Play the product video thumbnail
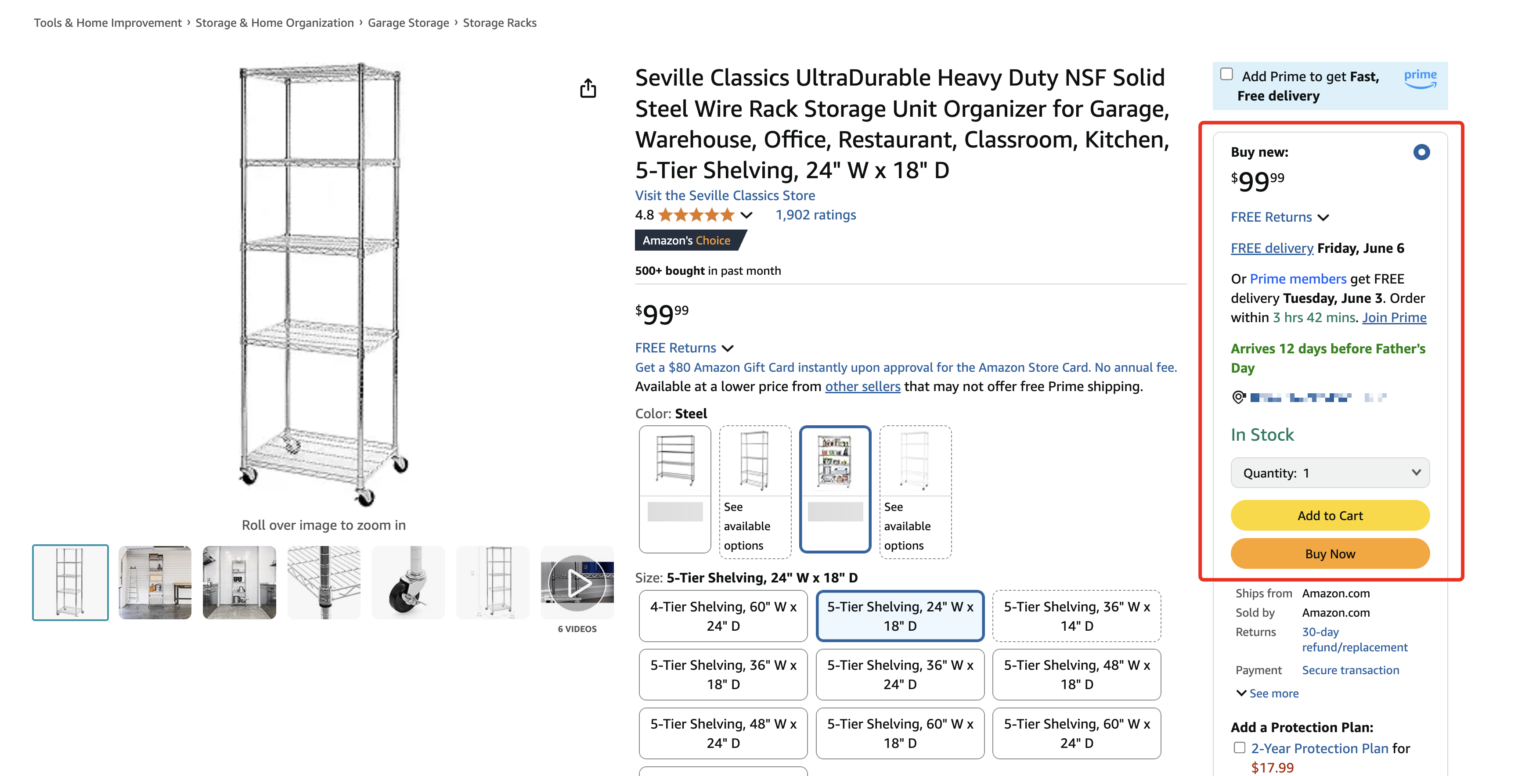The height and width of the screenshot is (776, 1536). [578, 582]
